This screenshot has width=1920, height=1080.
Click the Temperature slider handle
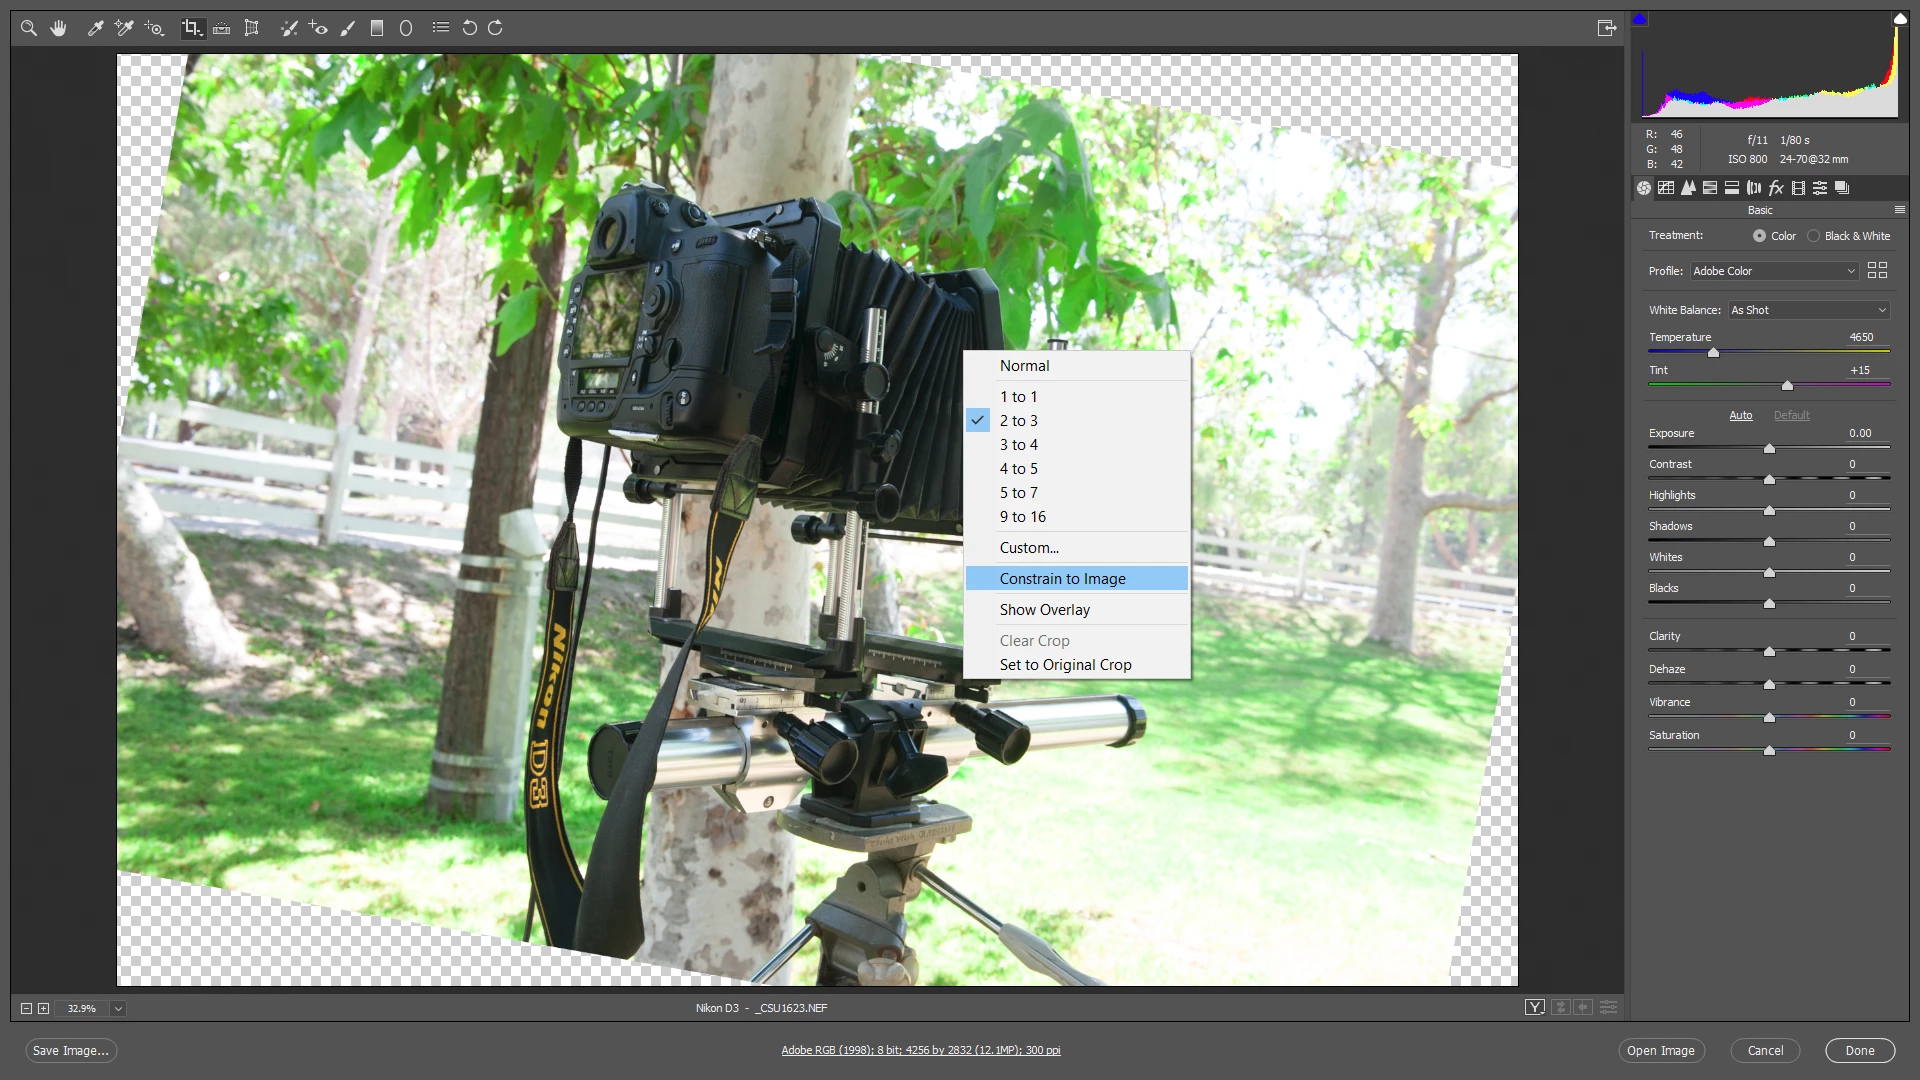coord(1713,353)
